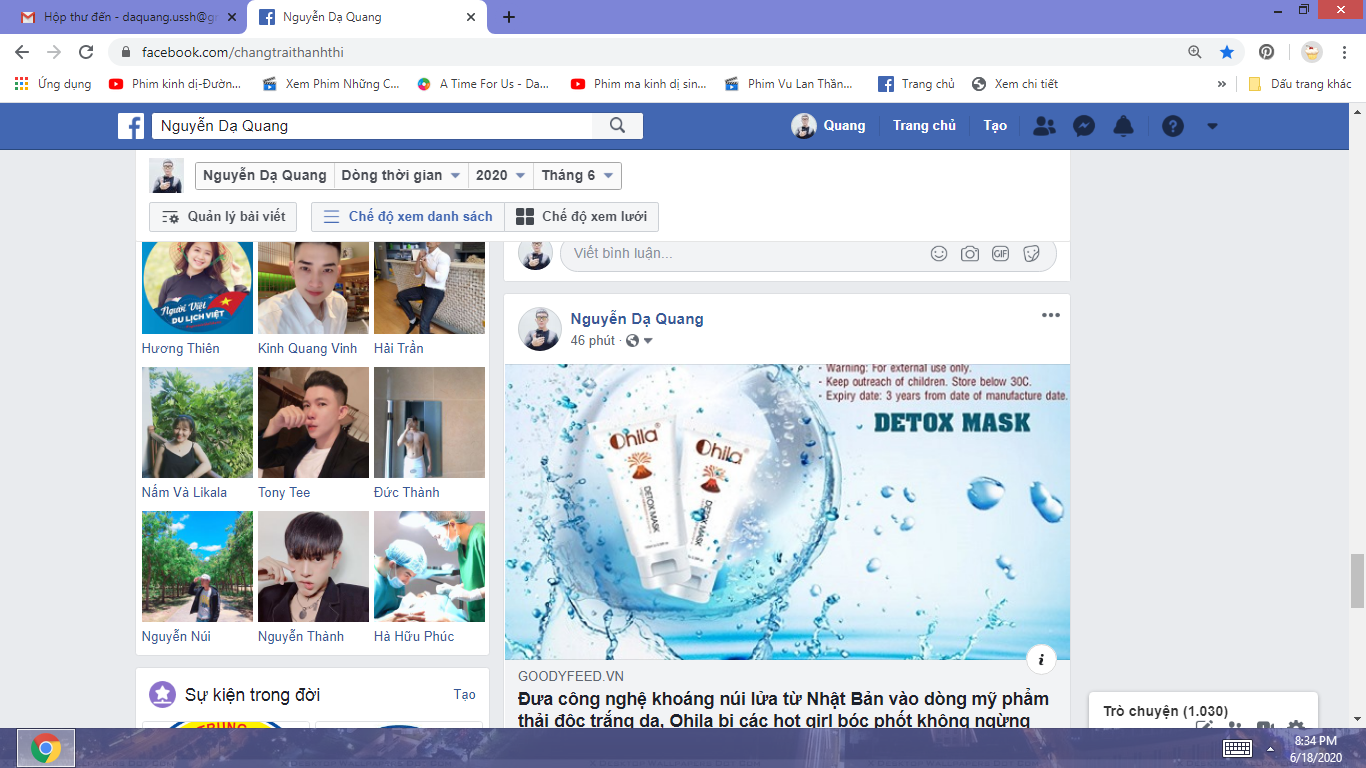Go to Trang chủ in header

tap(924, 126)
